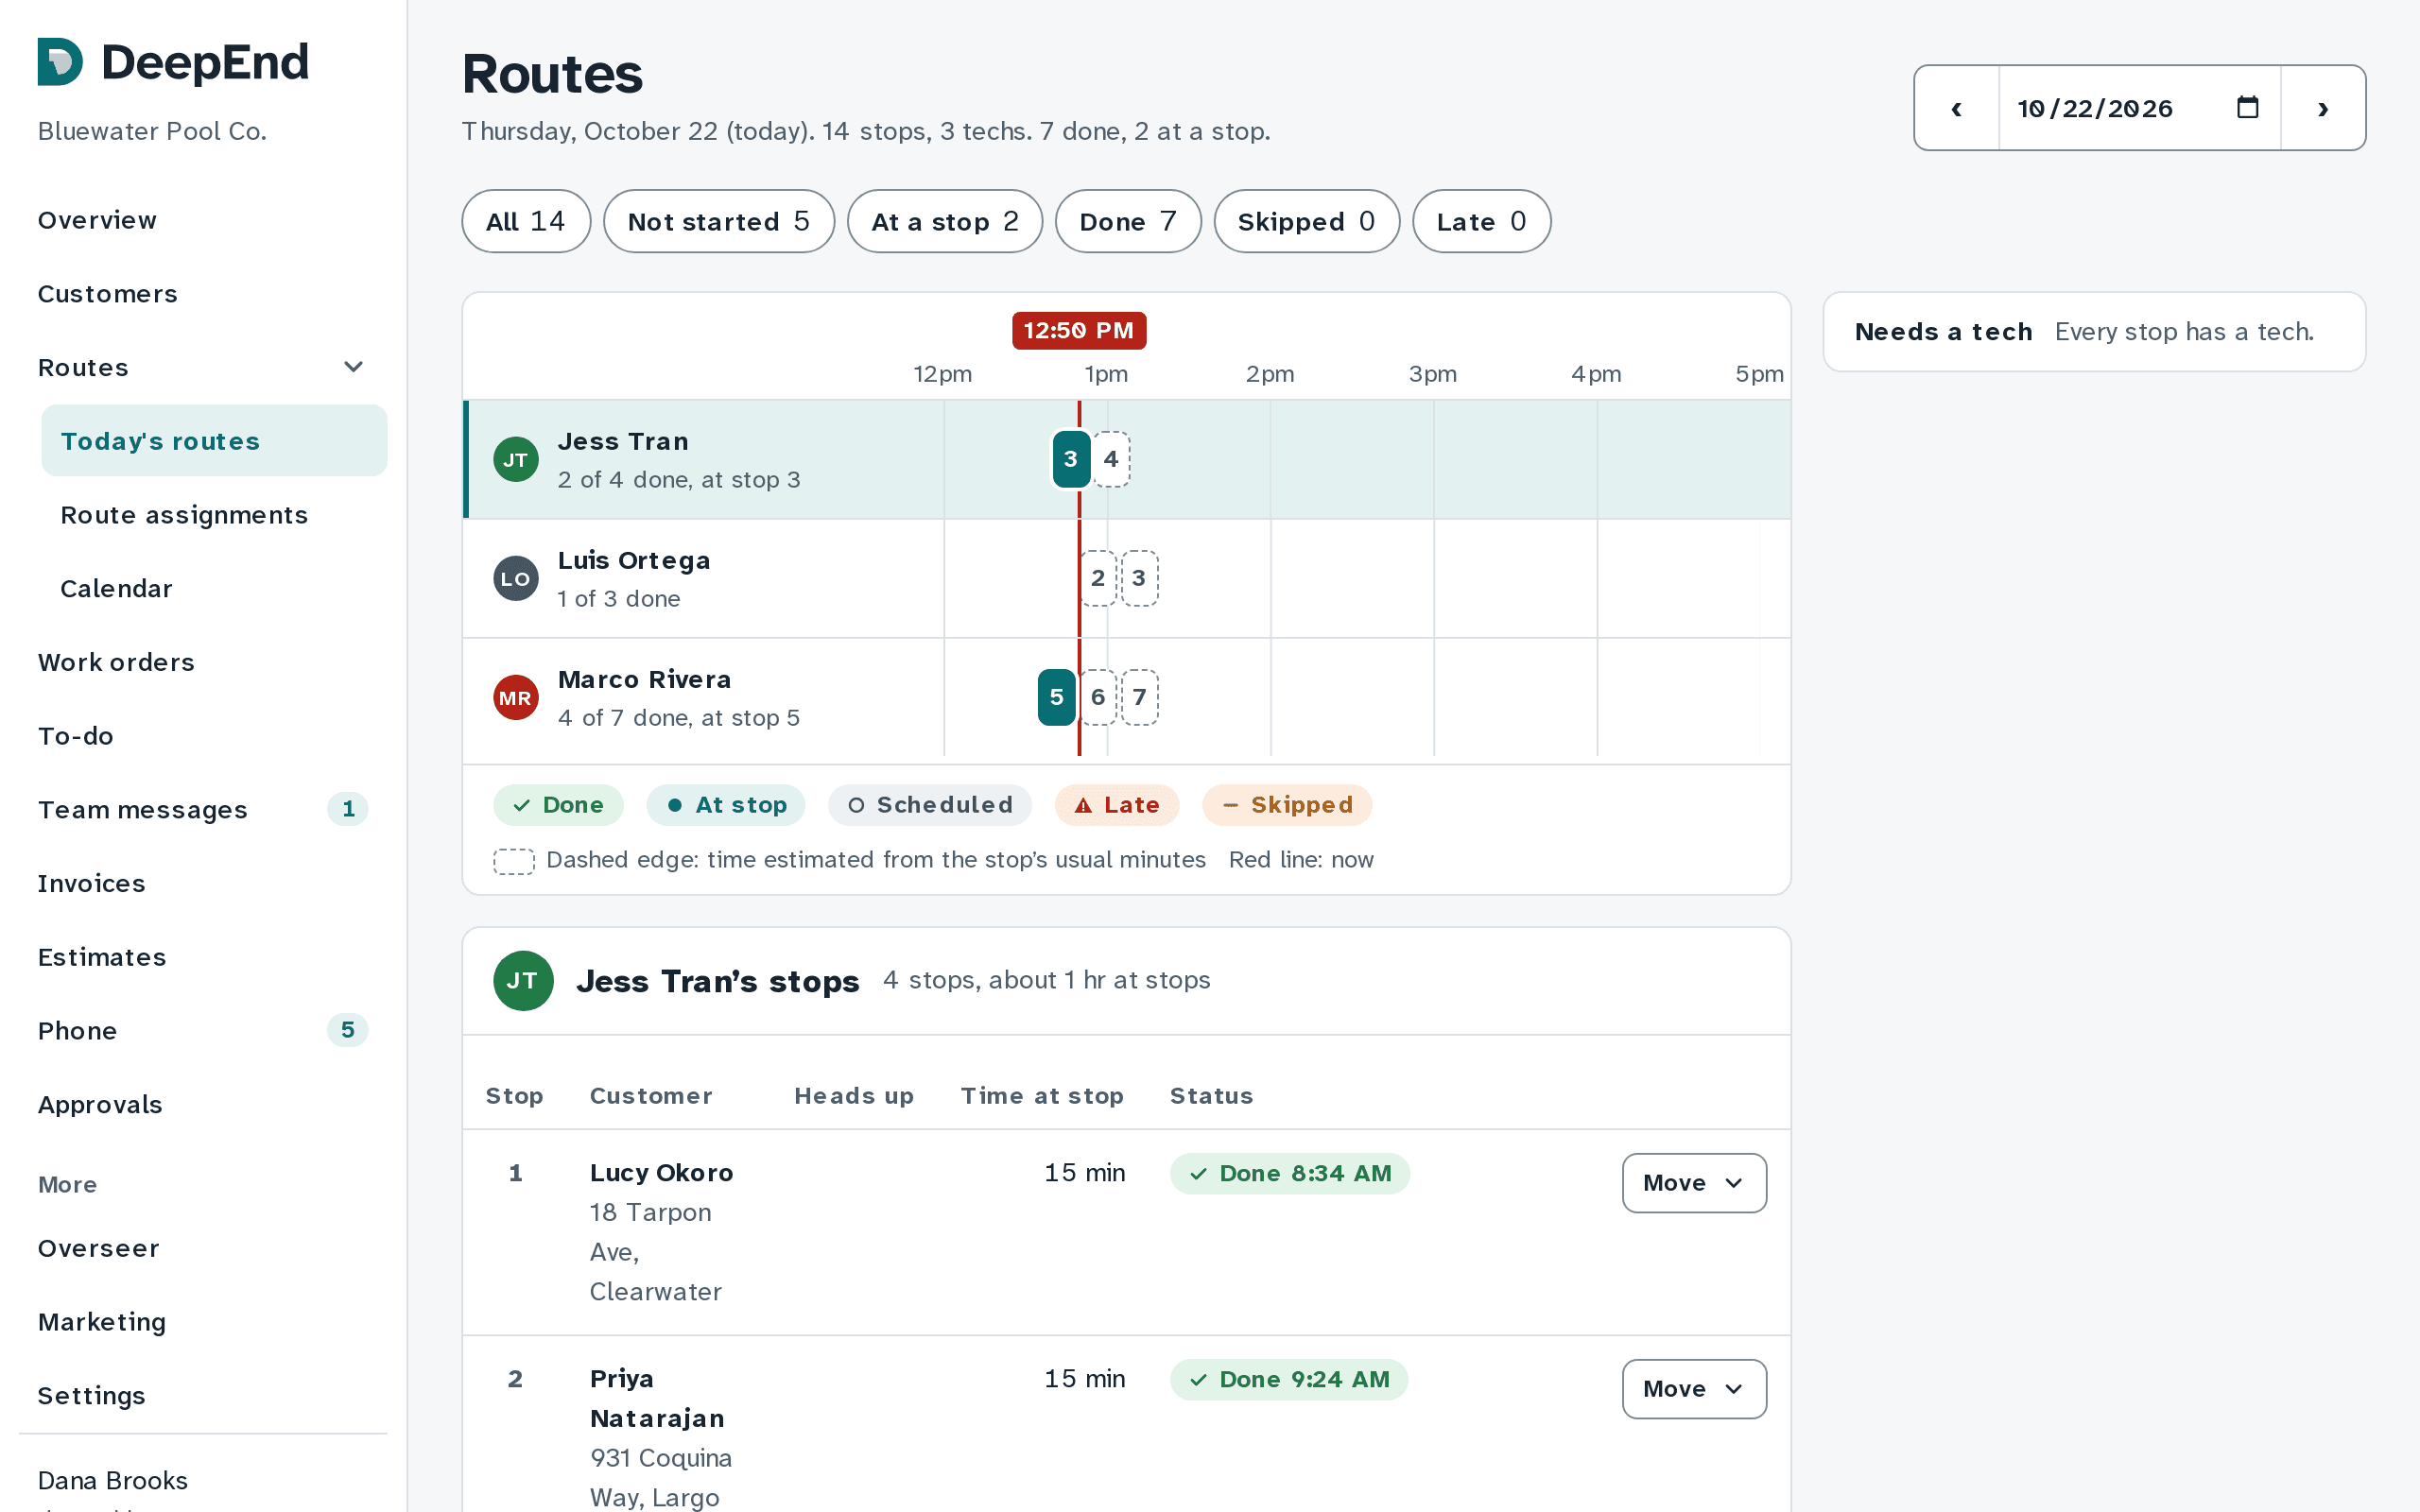Select Luis Ortega's scheduled stop 3
The height and width of the screenshot is (1512, 2420).
(x=1139, y=578)
